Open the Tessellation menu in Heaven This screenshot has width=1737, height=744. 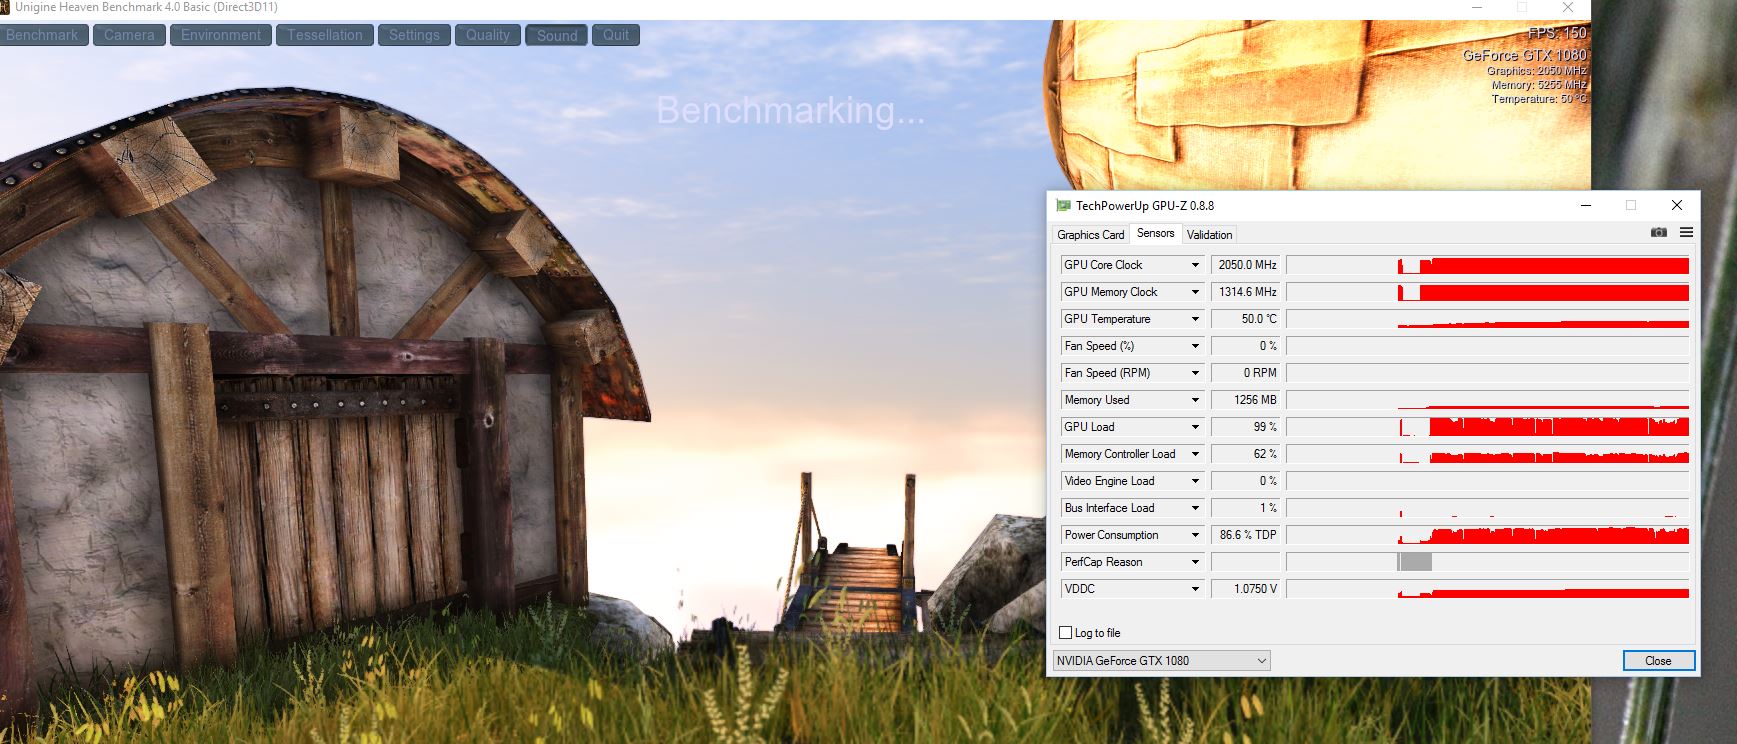click(325, 35)
